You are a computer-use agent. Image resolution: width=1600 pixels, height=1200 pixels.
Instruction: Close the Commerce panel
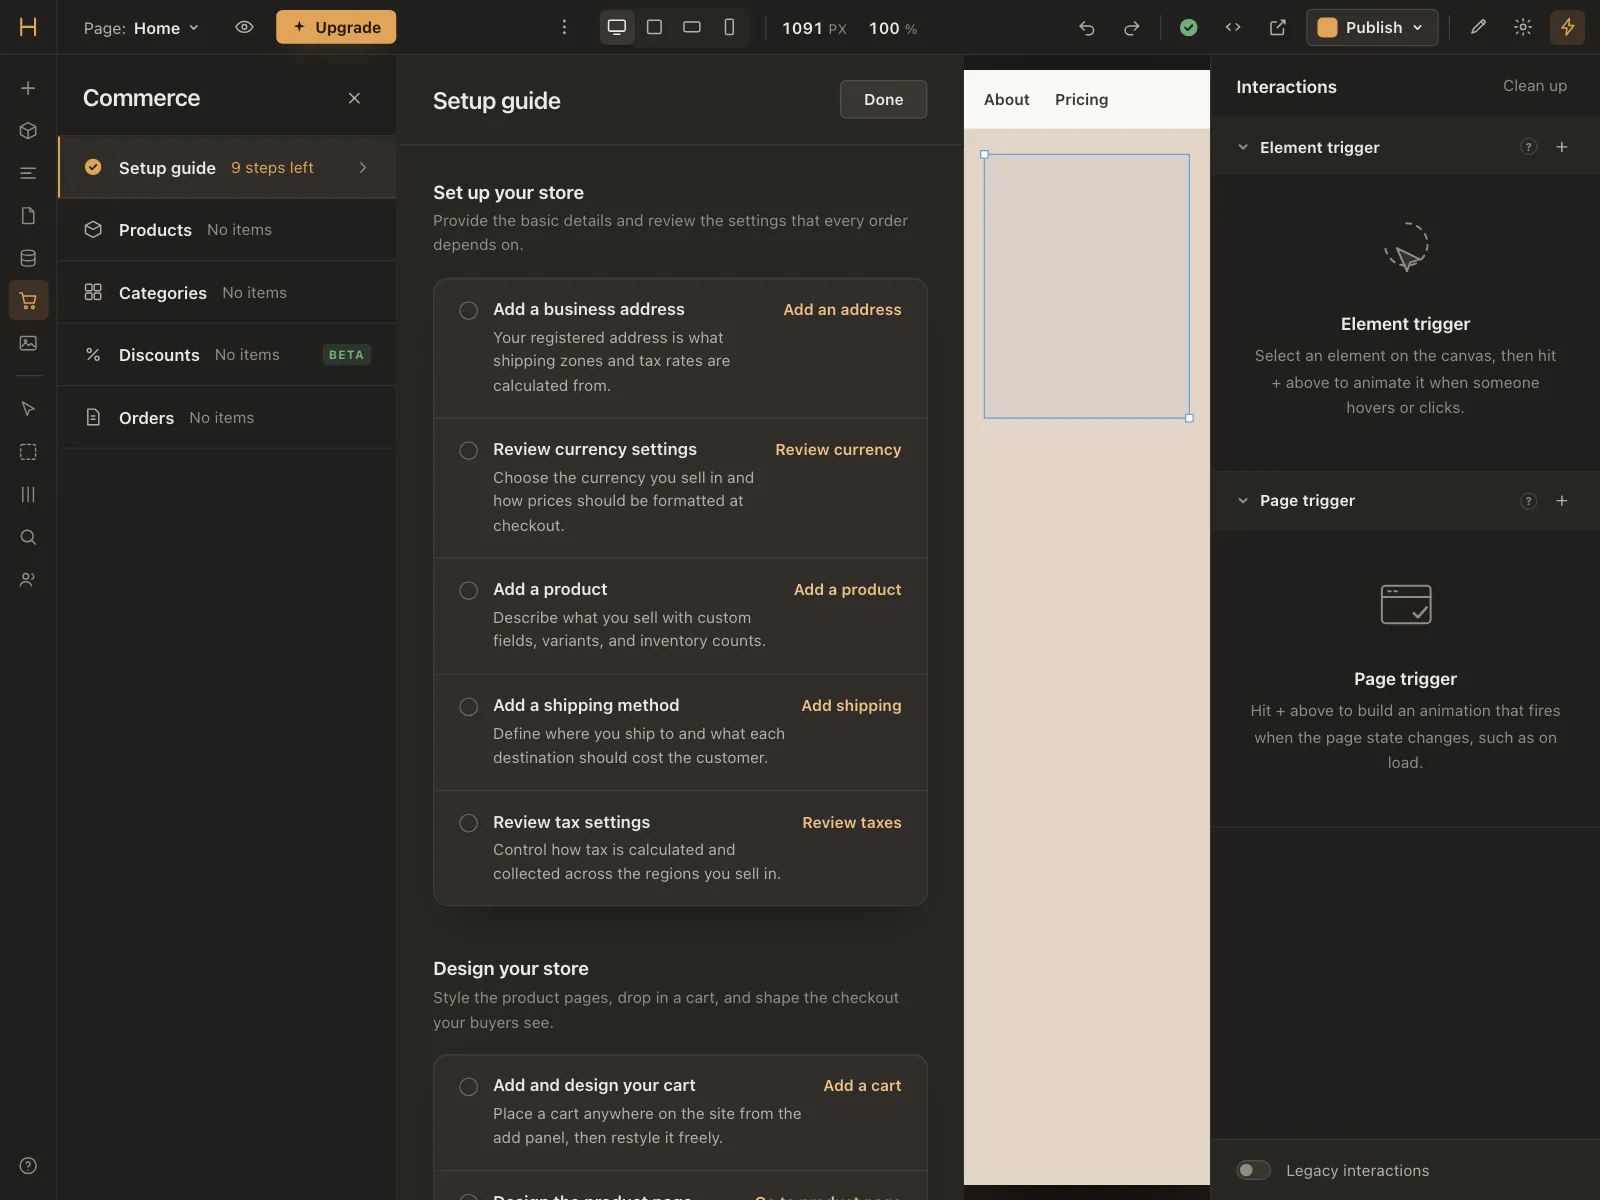point(354,98)
